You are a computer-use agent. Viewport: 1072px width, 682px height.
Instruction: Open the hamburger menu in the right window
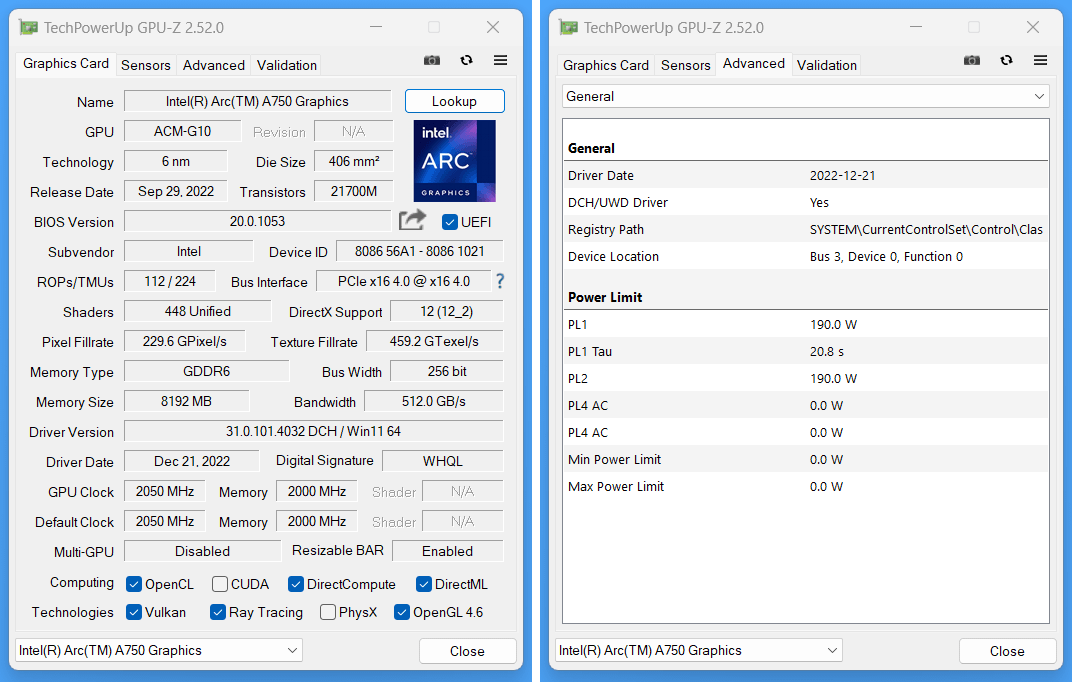pos(1041,60)
